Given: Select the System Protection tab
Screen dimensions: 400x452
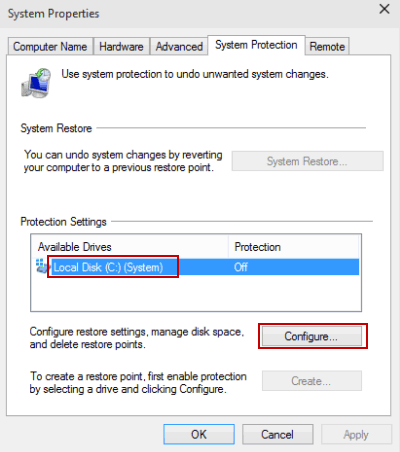Looking at the screenshot, I should 256,45.
